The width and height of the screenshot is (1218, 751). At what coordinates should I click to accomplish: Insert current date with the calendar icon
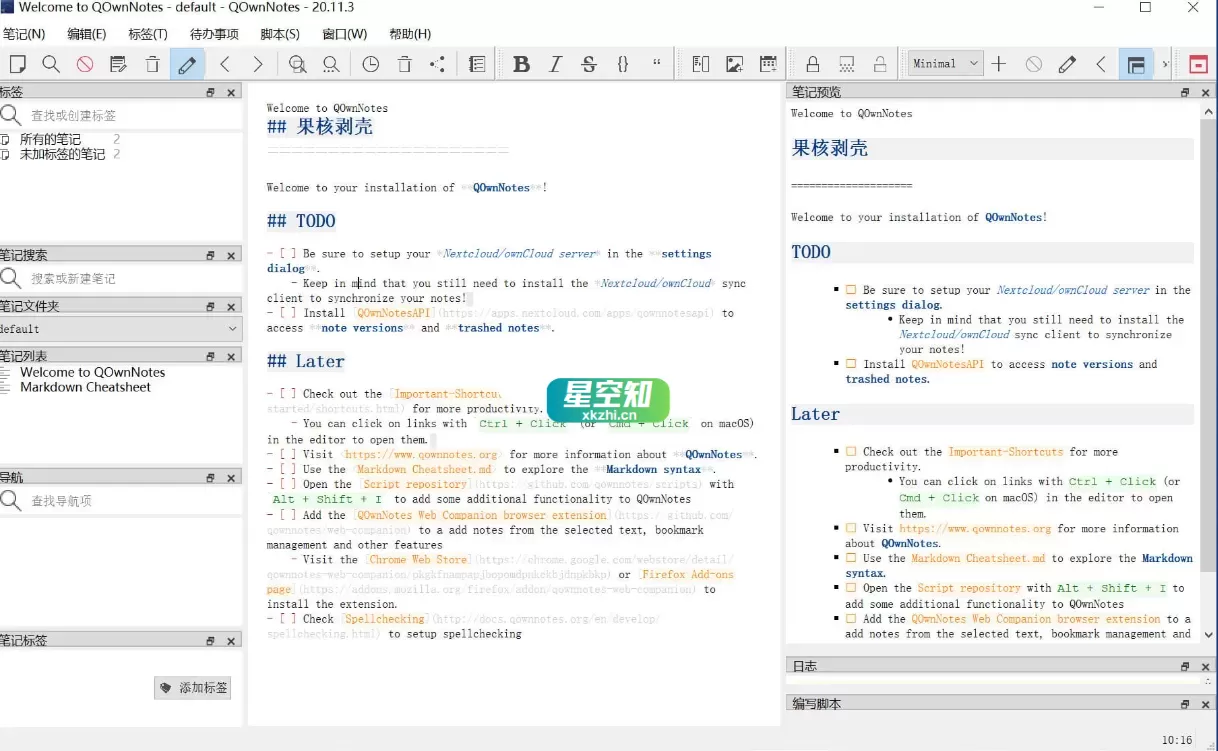pyautogui.click(x=767, y=63)
